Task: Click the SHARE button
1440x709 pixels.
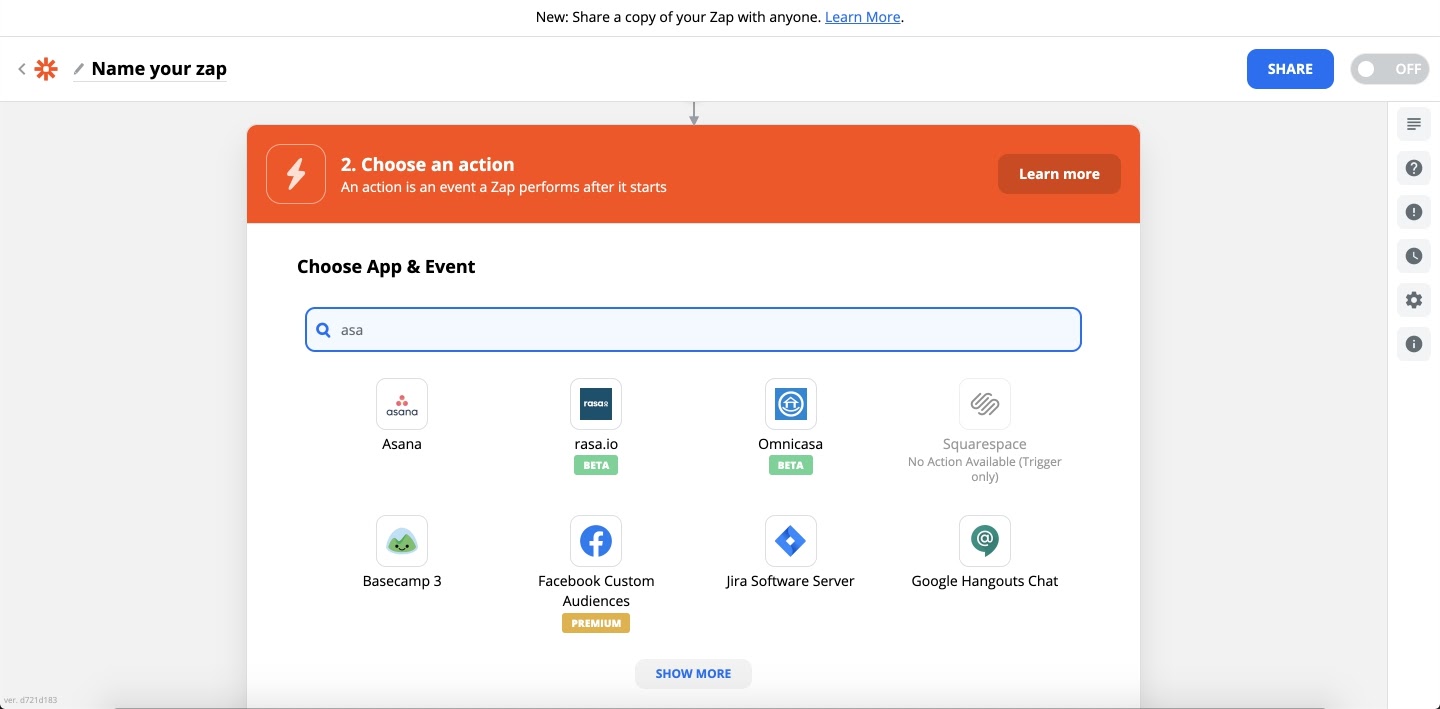Action: (1290, 69)
